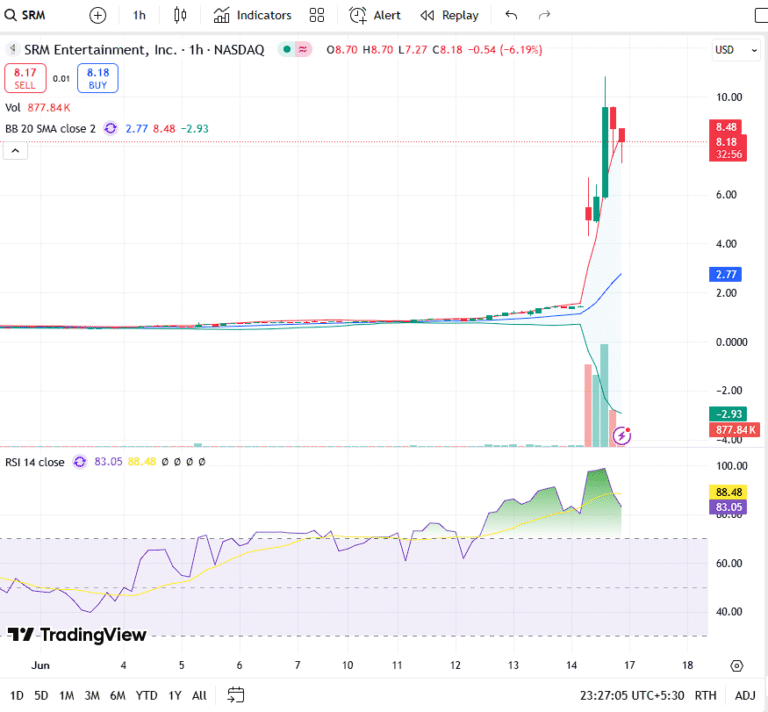The width and height of the screenshot is (768, 712).
Task: Switch range to 1Y
Action: pos(175,695)
